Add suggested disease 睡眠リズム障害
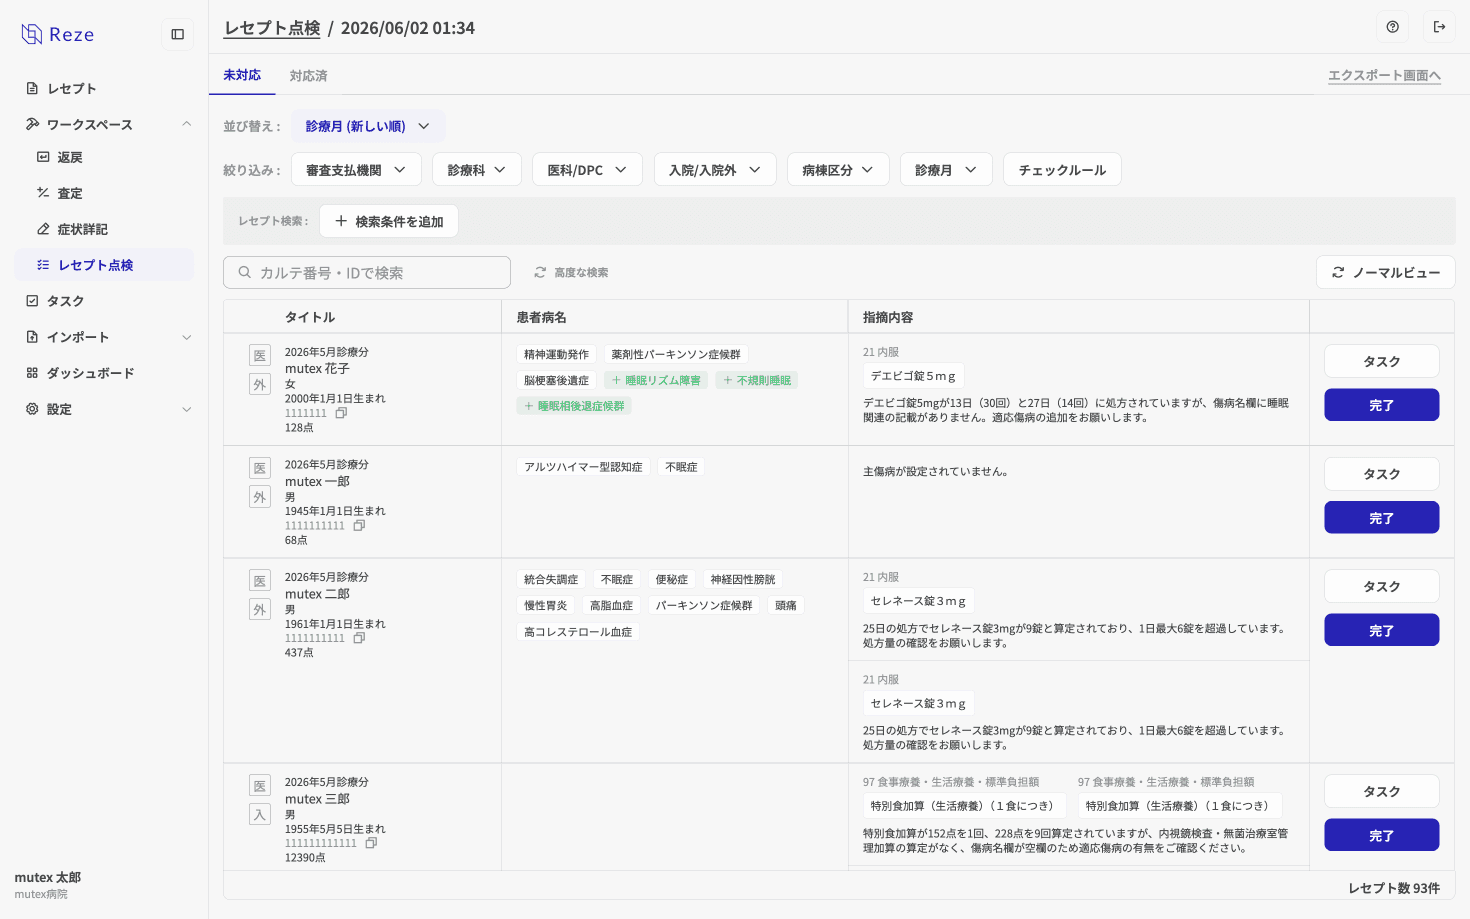This screenshot has height=919, width=1470. [656, 380]
